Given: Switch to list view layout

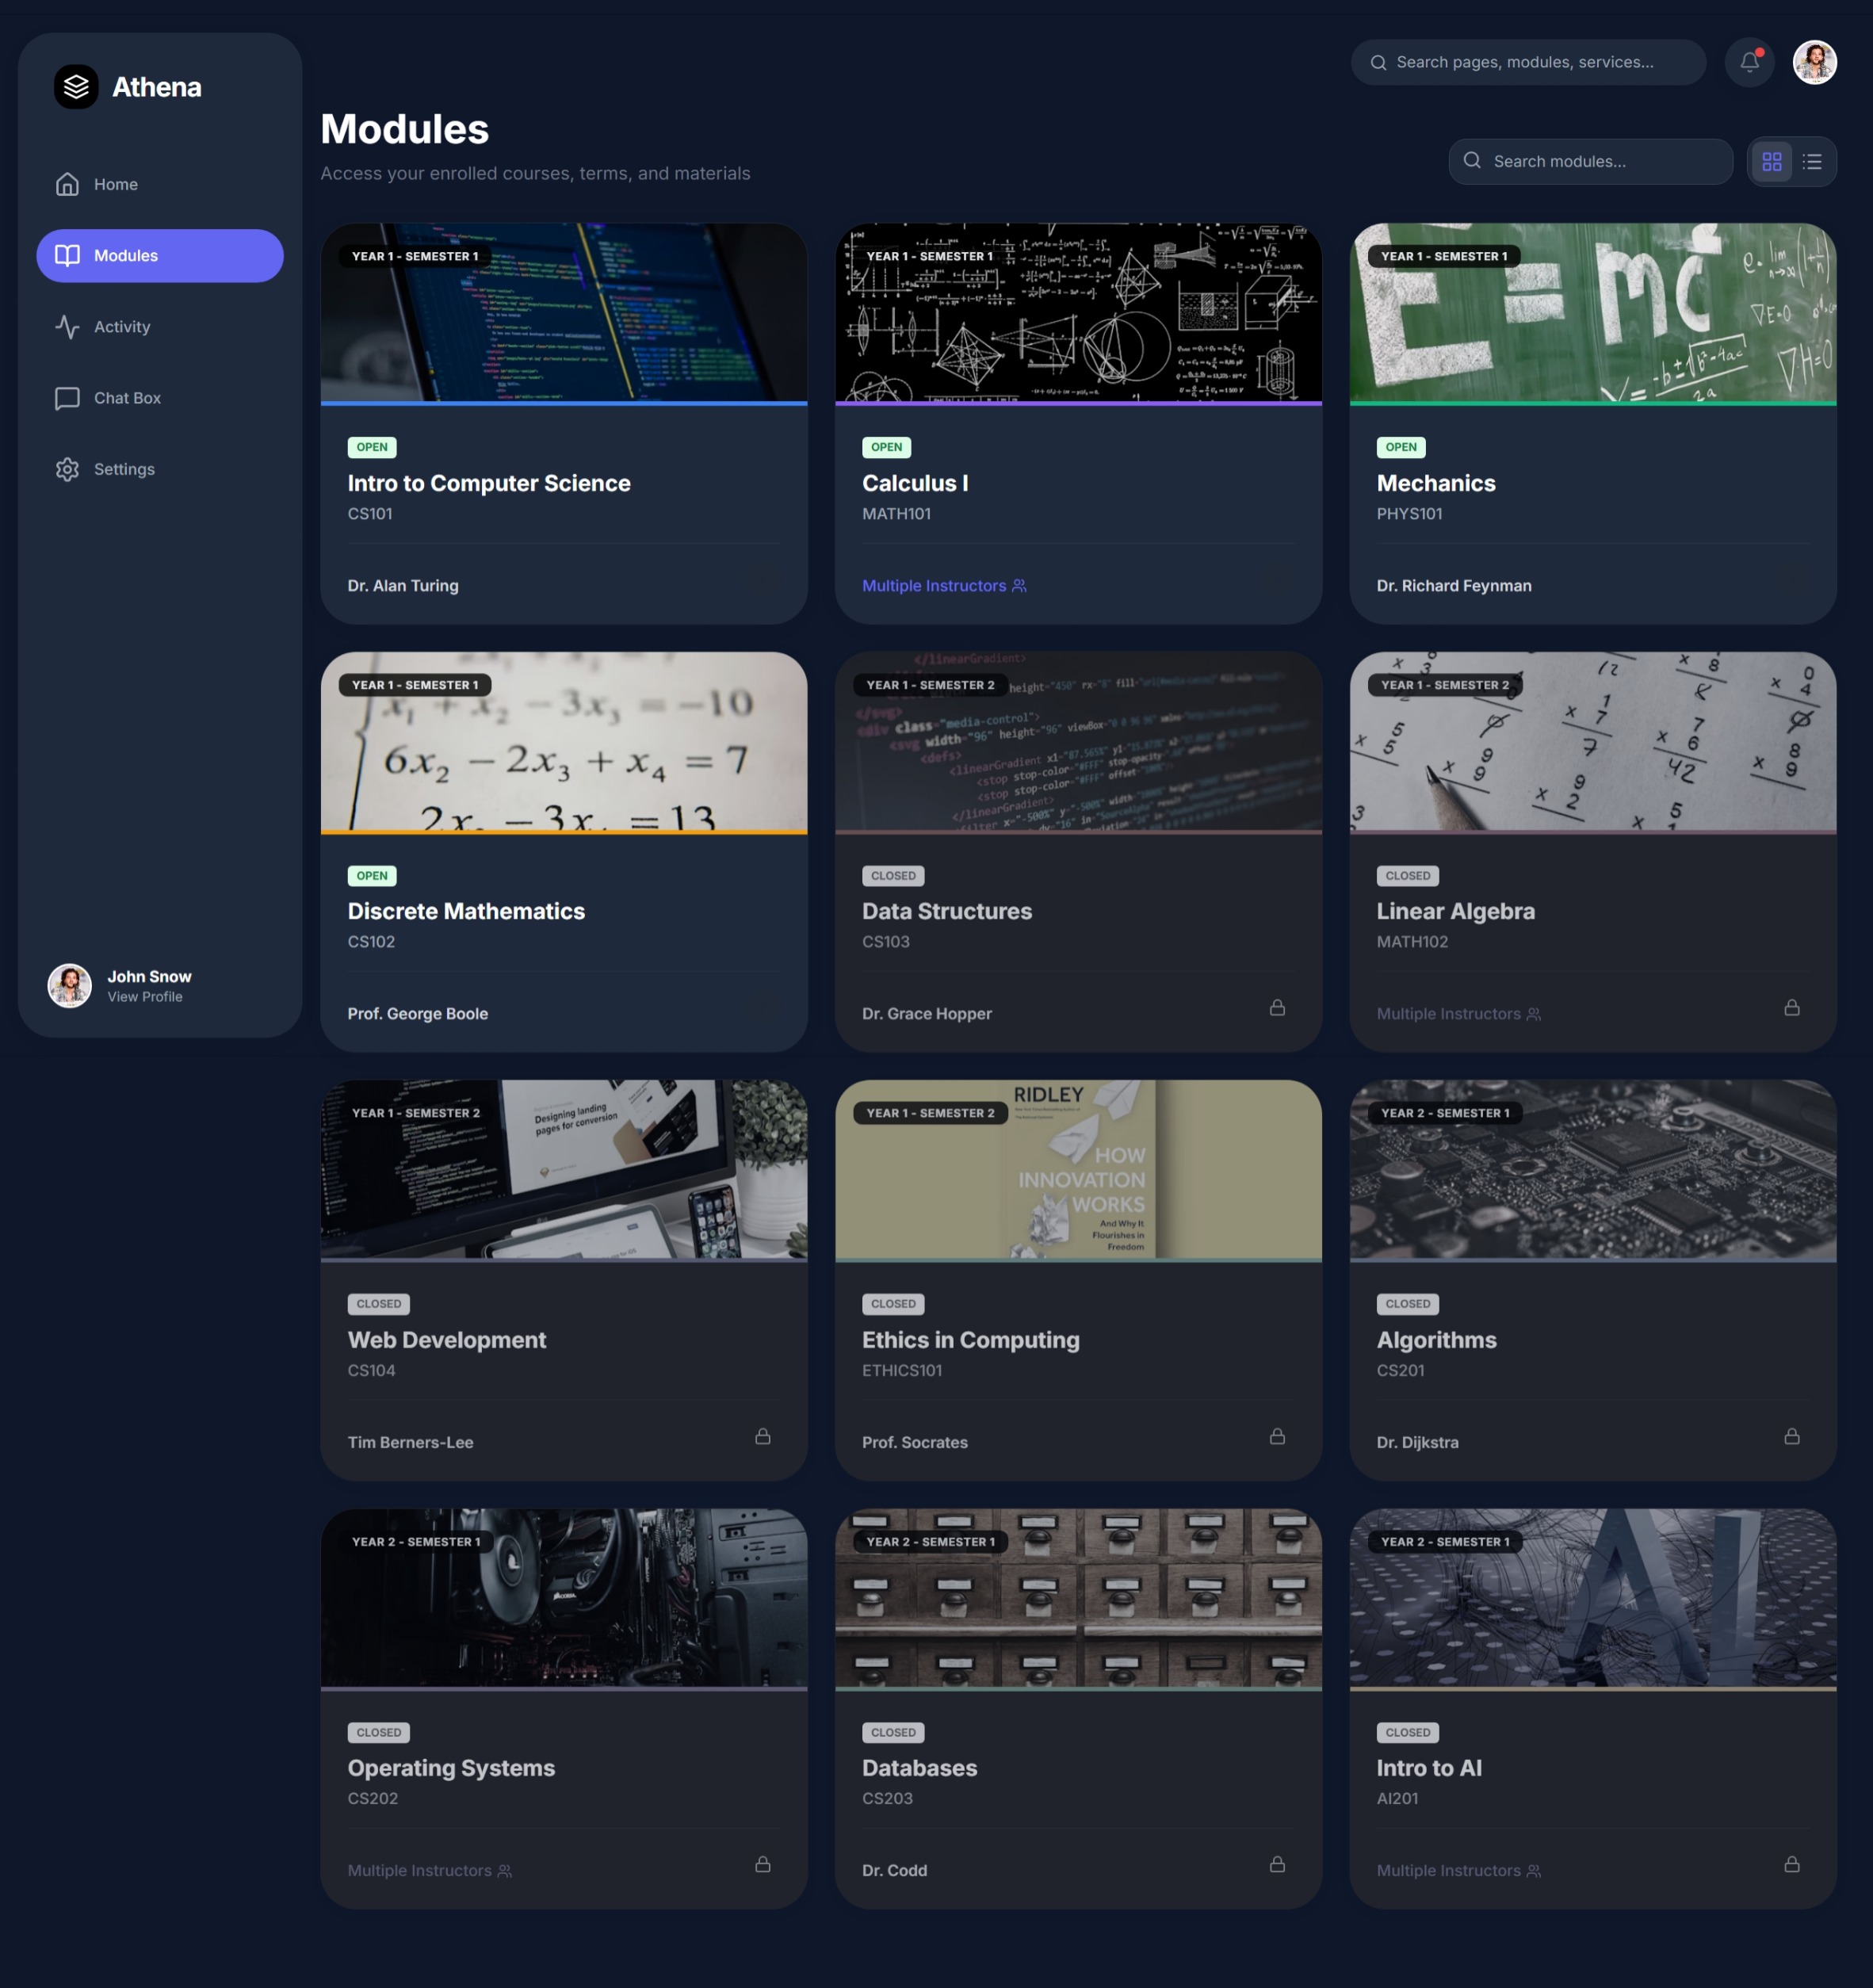Looking at the screenshot, I should (x=1812, y=161).
